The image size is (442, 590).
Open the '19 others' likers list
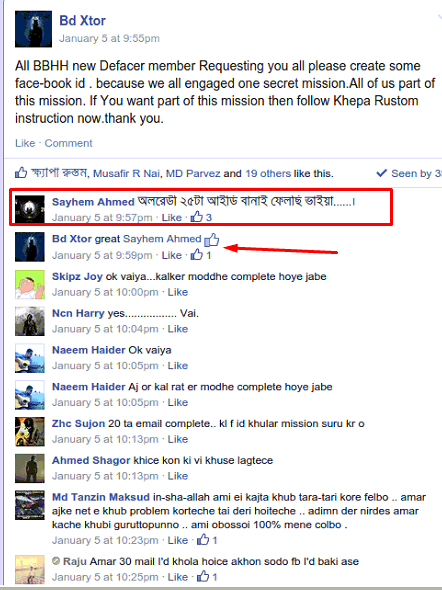click(268, 173)
